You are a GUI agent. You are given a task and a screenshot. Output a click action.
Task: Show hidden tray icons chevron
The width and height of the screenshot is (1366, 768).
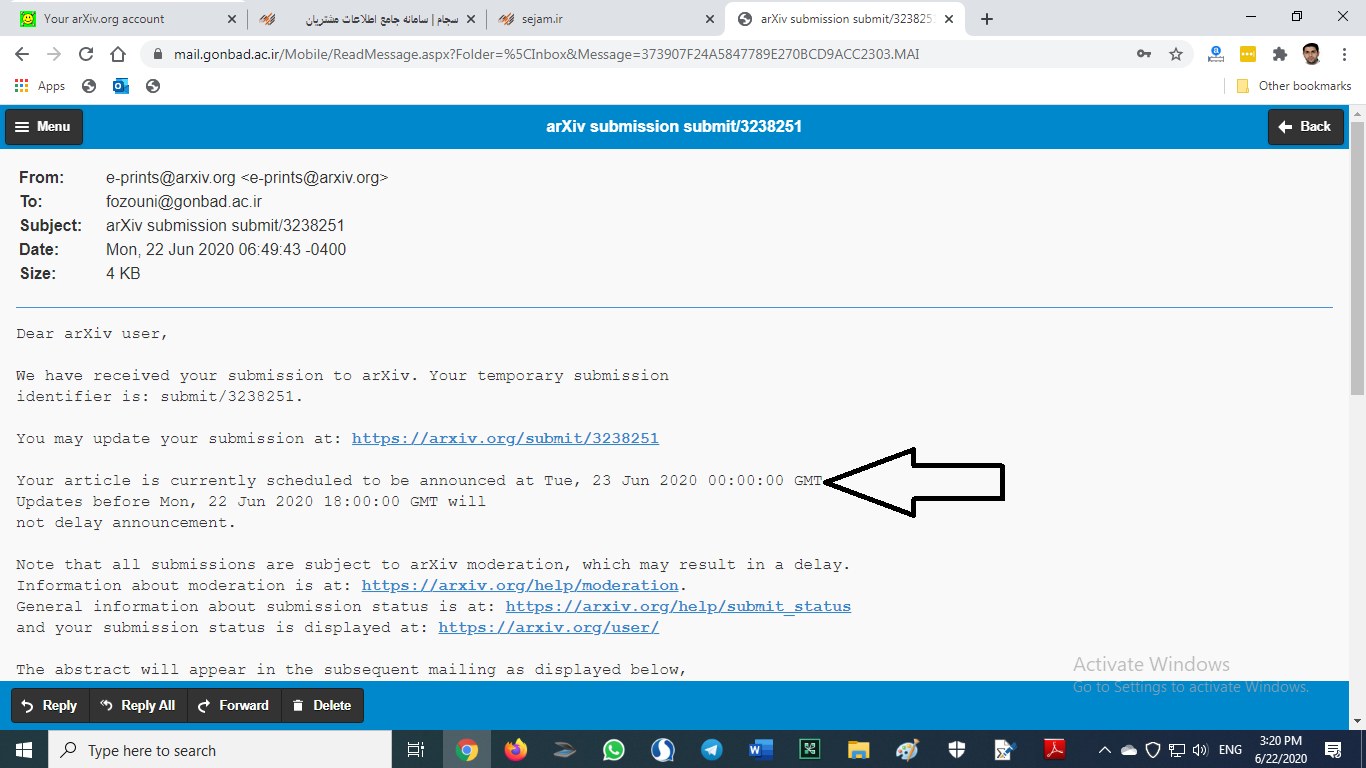[x=1105, y=750]
